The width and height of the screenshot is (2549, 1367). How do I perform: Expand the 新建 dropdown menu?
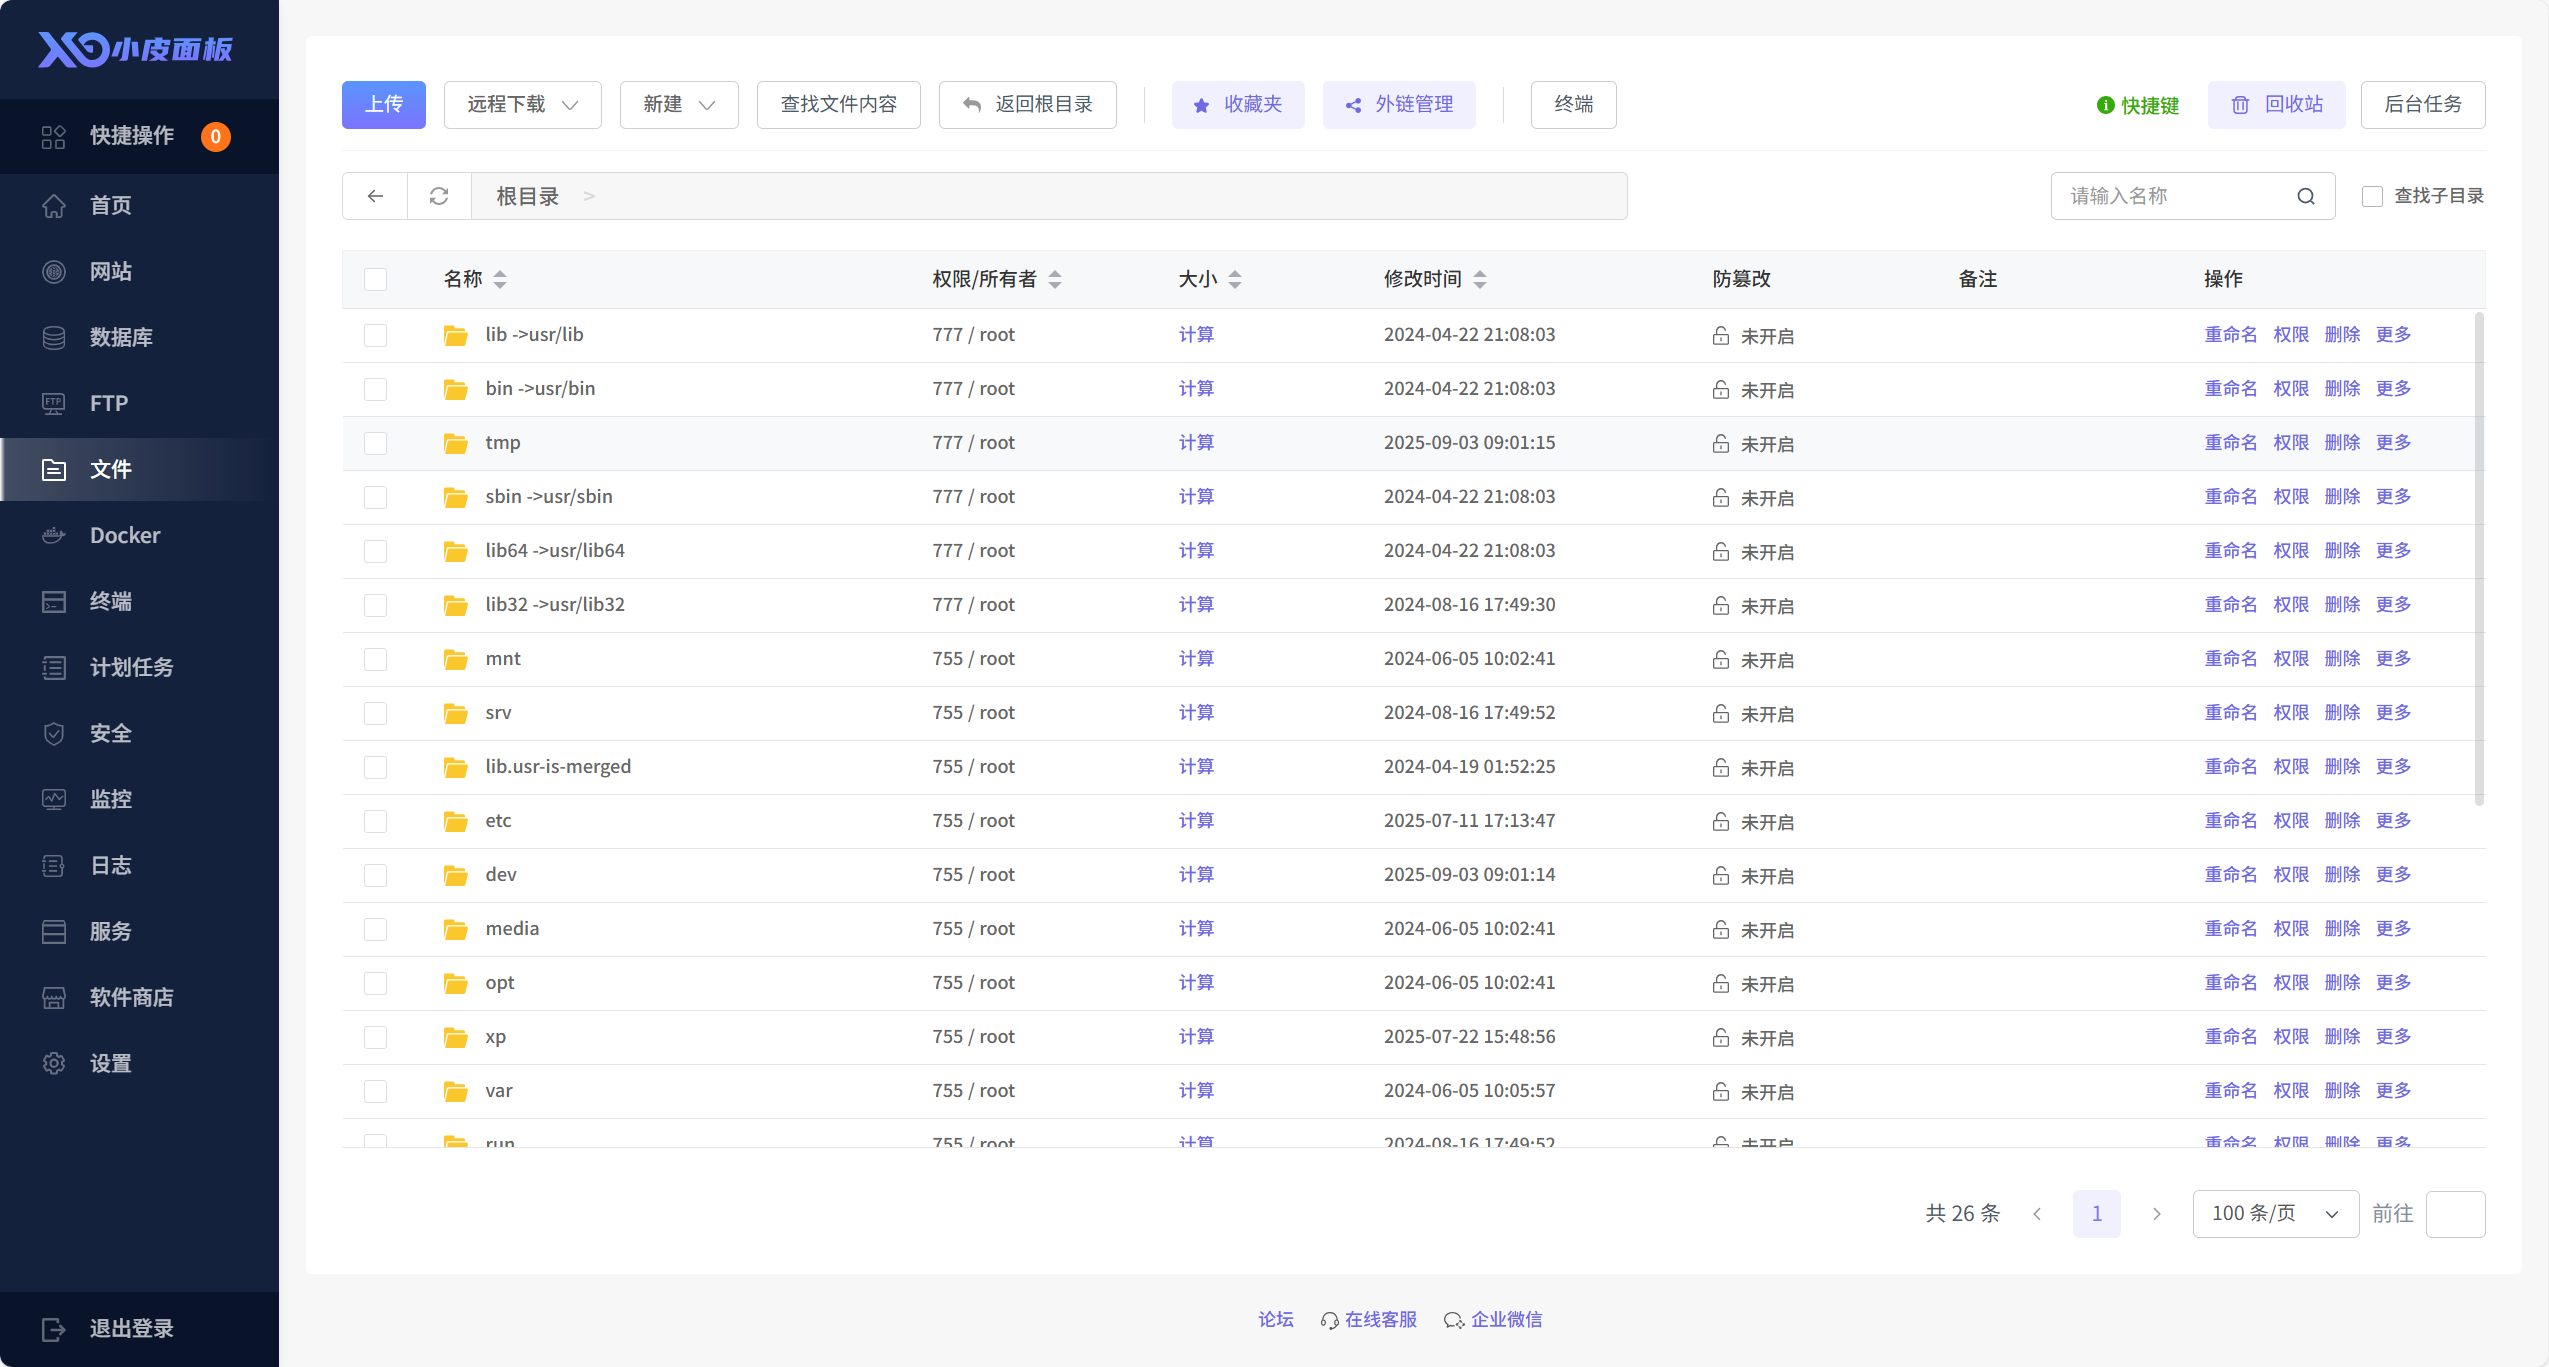679,105
